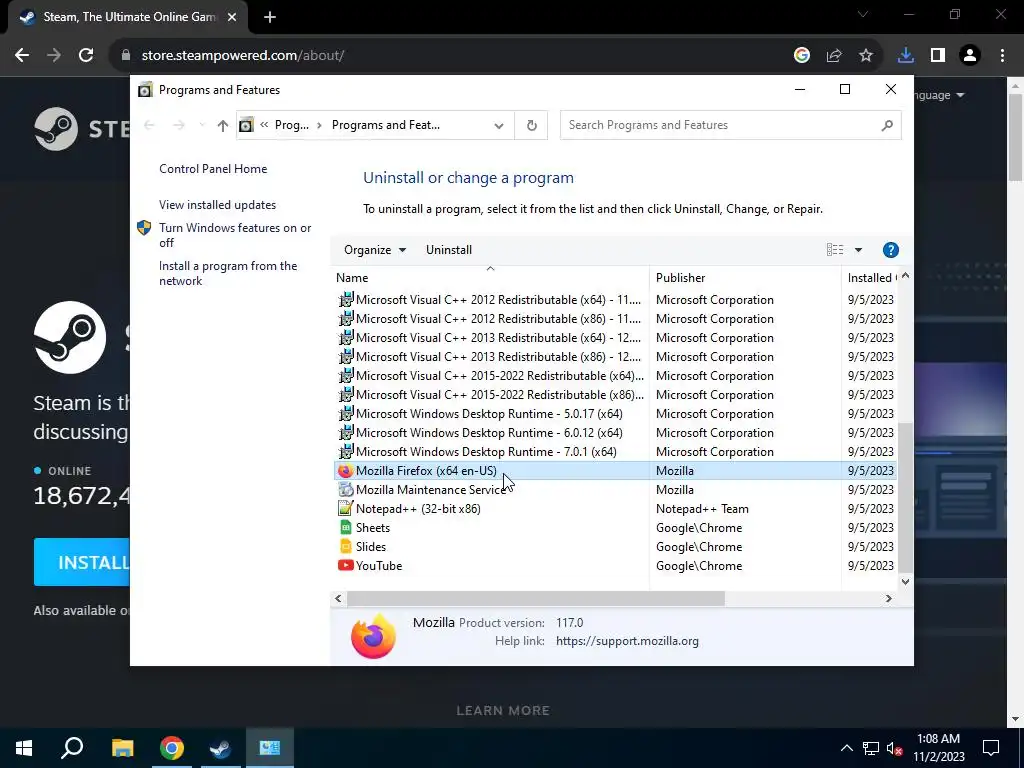Click Prog... breadcrumb in address bar
Image resolution: width=1024 pixels, height=768 pixels.
click(291, 125)
